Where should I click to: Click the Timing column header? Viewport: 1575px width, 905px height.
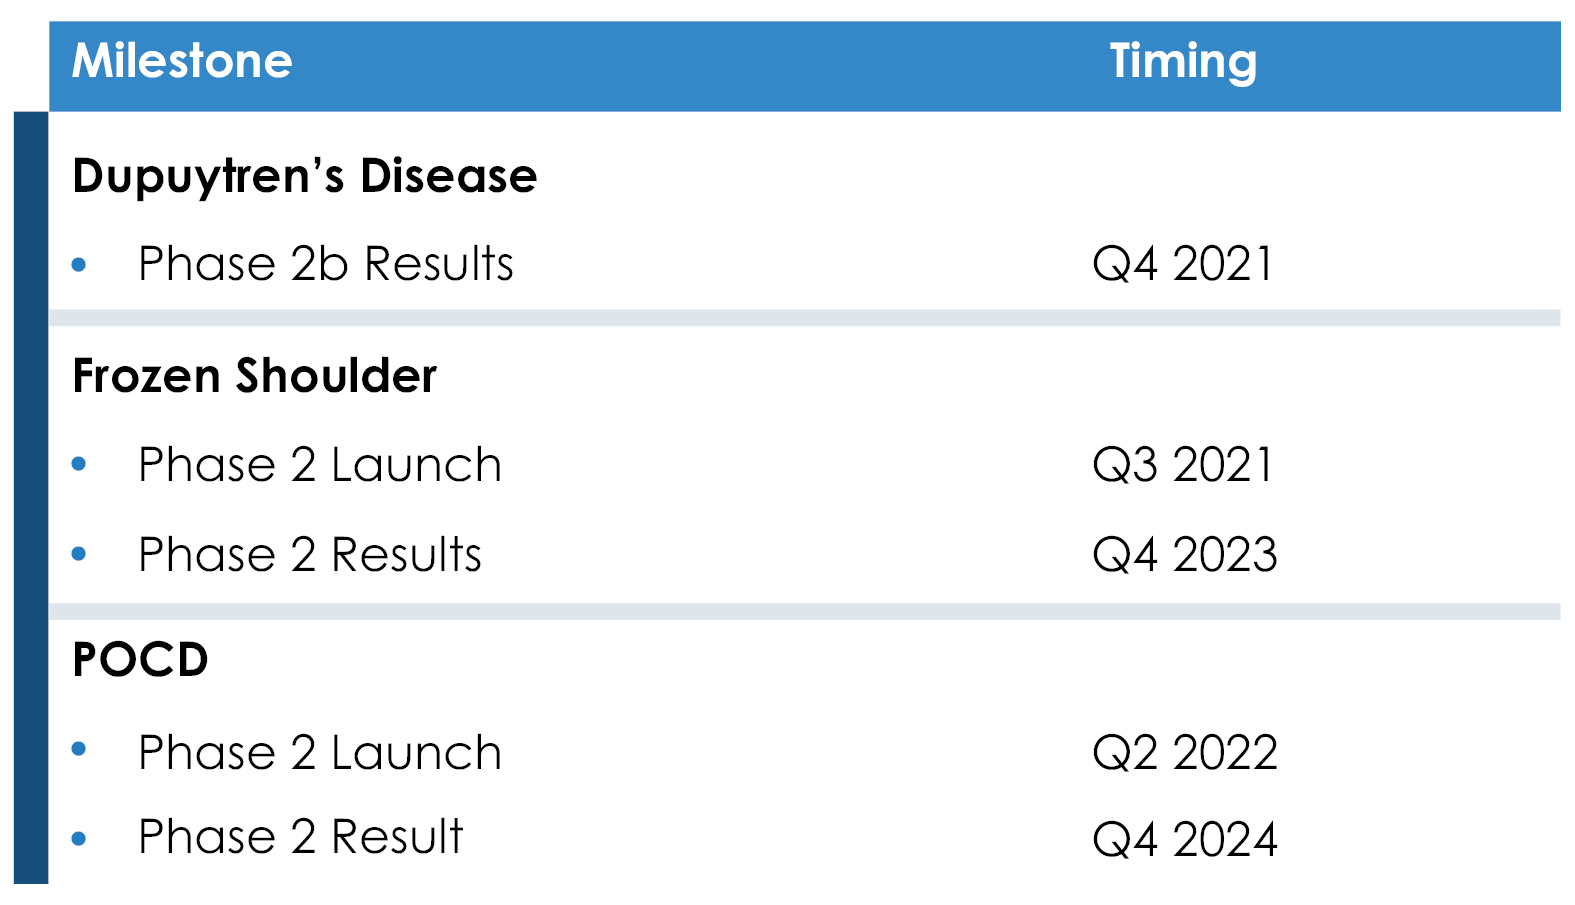click(x=1183, y=61)
